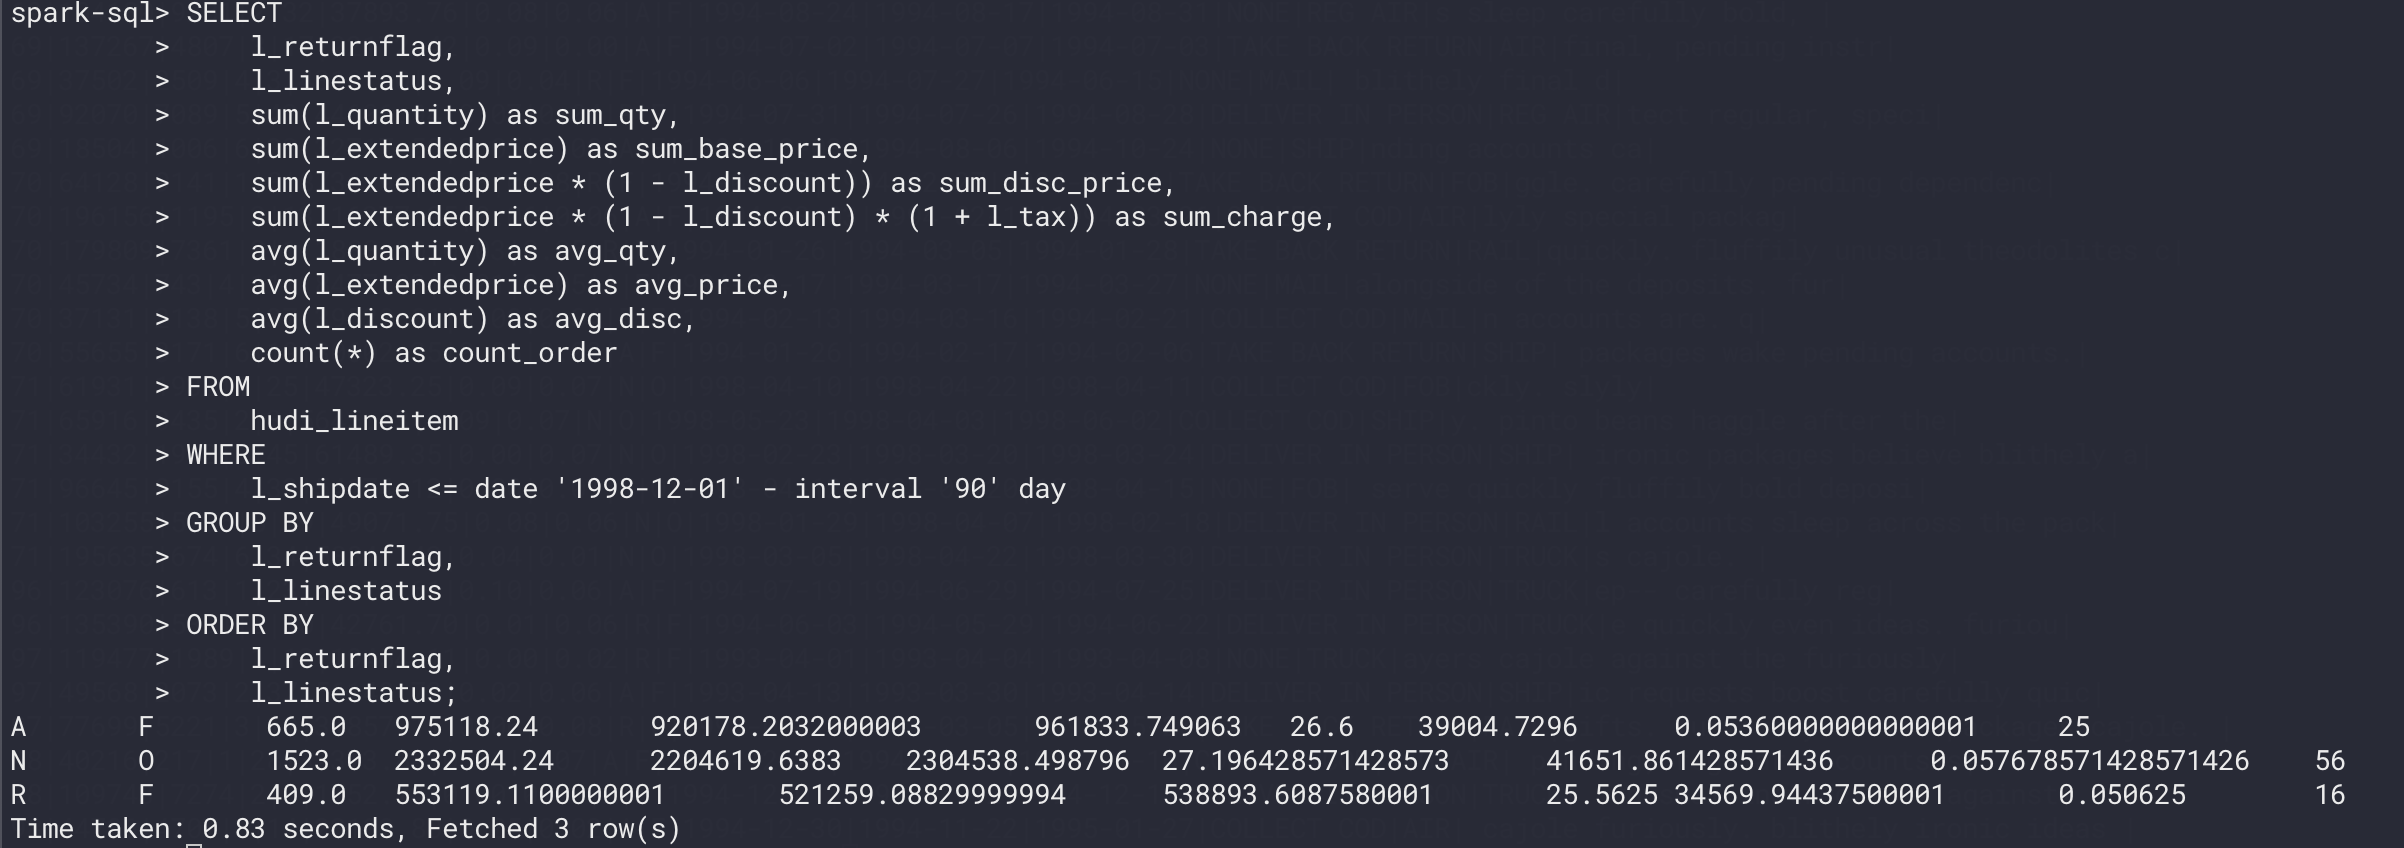The image size is (2404, 848).
Task: Click the value 553119.1100000001 in row R
Action: coord(530,795)
